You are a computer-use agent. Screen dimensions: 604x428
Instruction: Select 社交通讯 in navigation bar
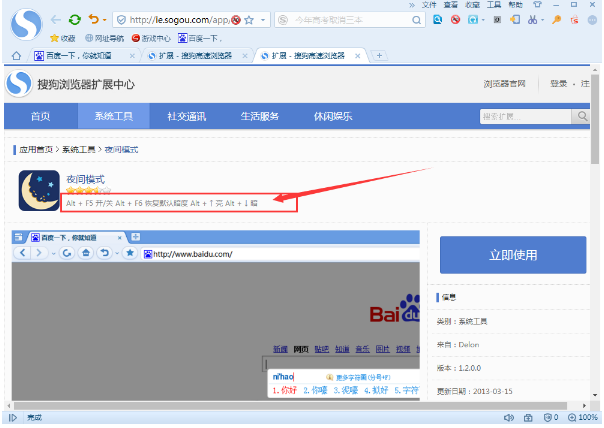[x=187, y=116]
